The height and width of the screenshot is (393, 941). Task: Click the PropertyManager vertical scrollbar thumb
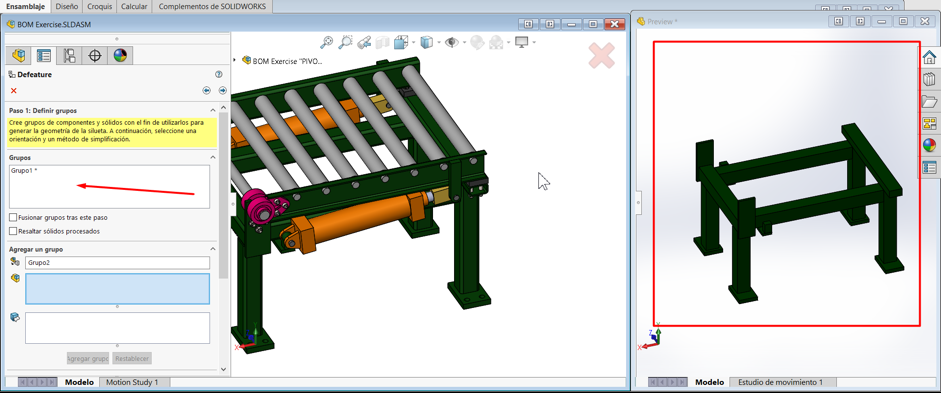click(224, 195)
